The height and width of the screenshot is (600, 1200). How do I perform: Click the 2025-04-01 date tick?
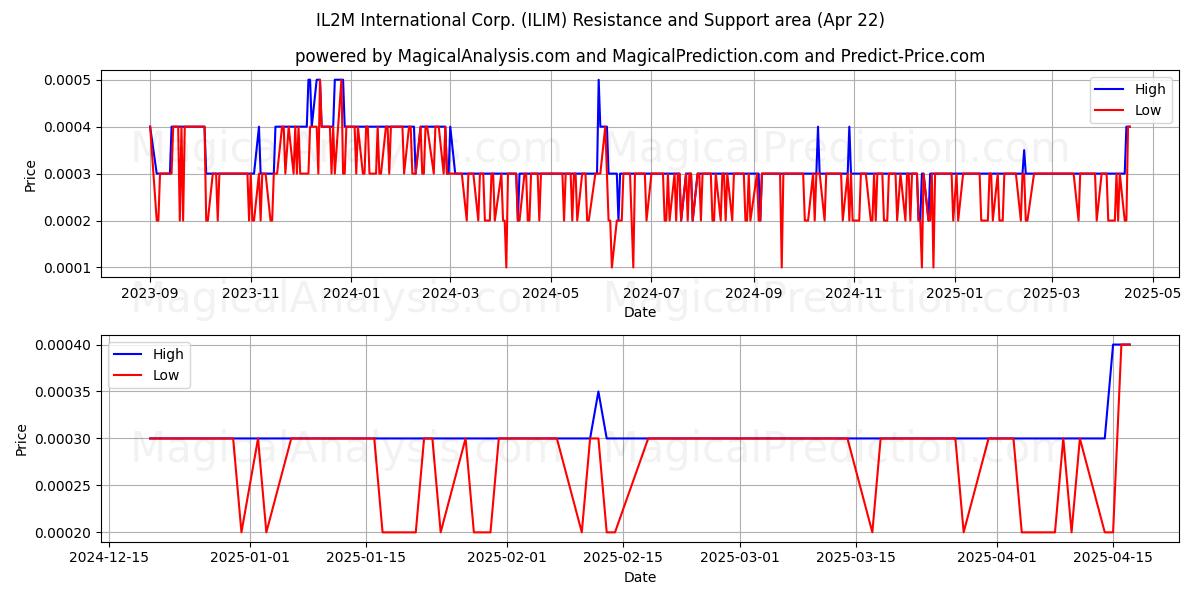coord(998,558)
